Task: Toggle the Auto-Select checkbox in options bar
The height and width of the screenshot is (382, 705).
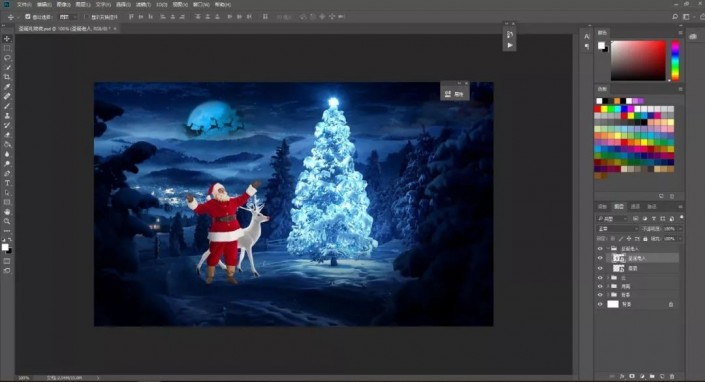Action: pos(28,17)
